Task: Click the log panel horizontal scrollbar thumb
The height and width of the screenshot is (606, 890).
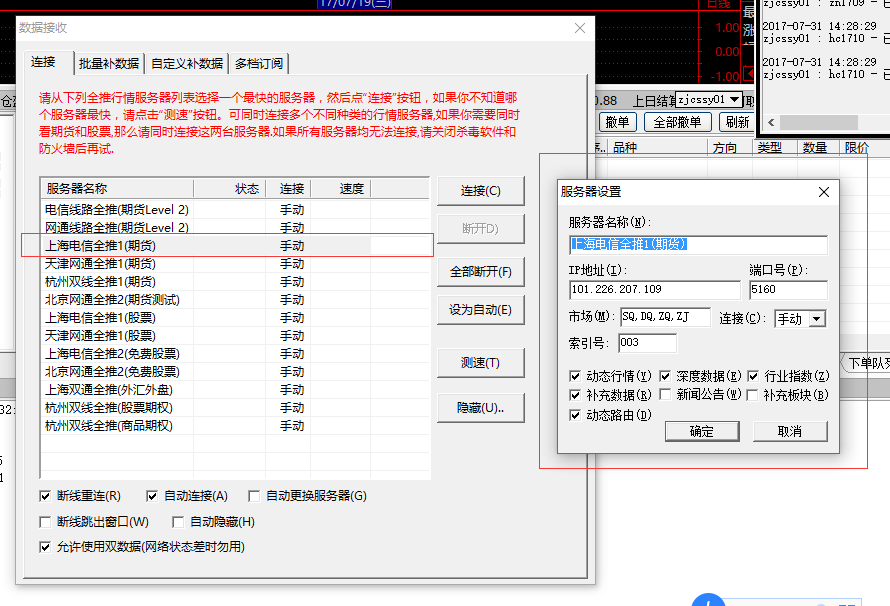Action: [818, 123]
